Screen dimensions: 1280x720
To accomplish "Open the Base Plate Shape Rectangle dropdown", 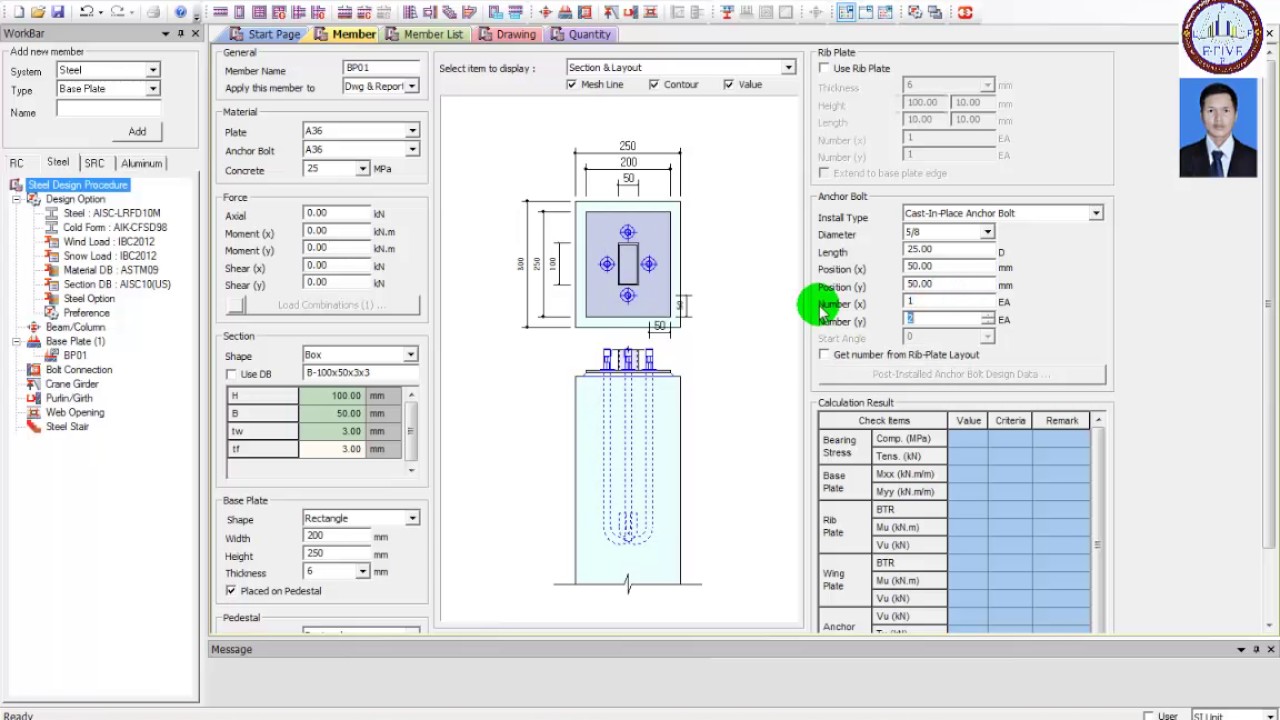I will coord(412,518).
